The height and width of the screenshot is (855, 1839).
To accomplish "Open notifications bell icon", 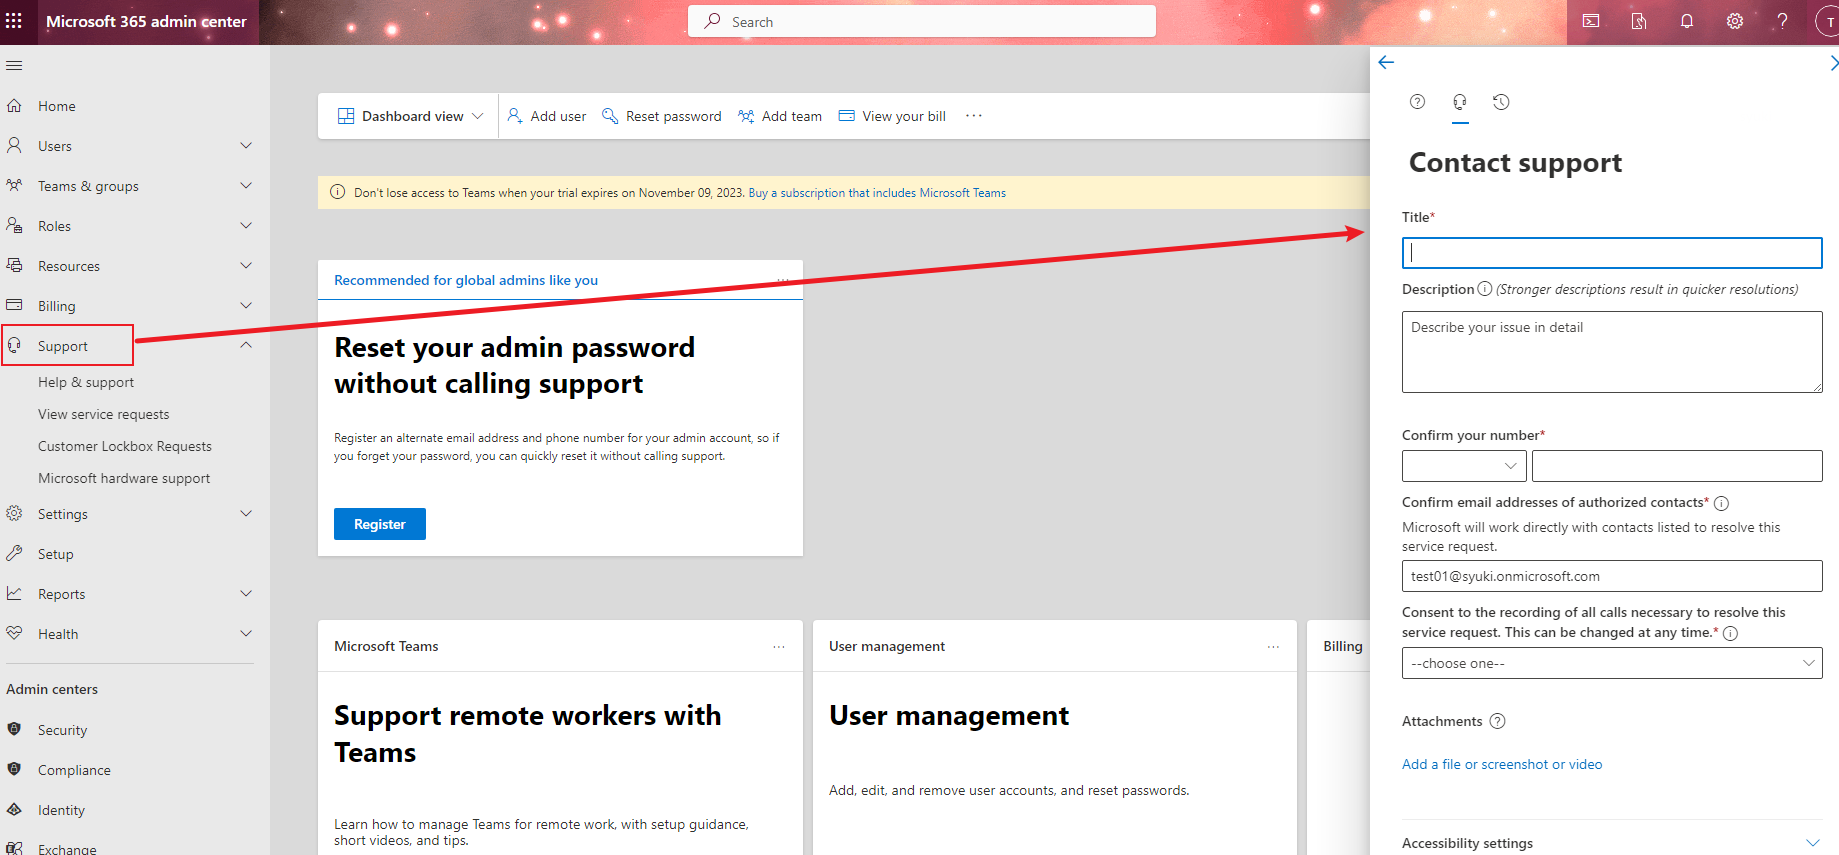I will (1687, 21).
